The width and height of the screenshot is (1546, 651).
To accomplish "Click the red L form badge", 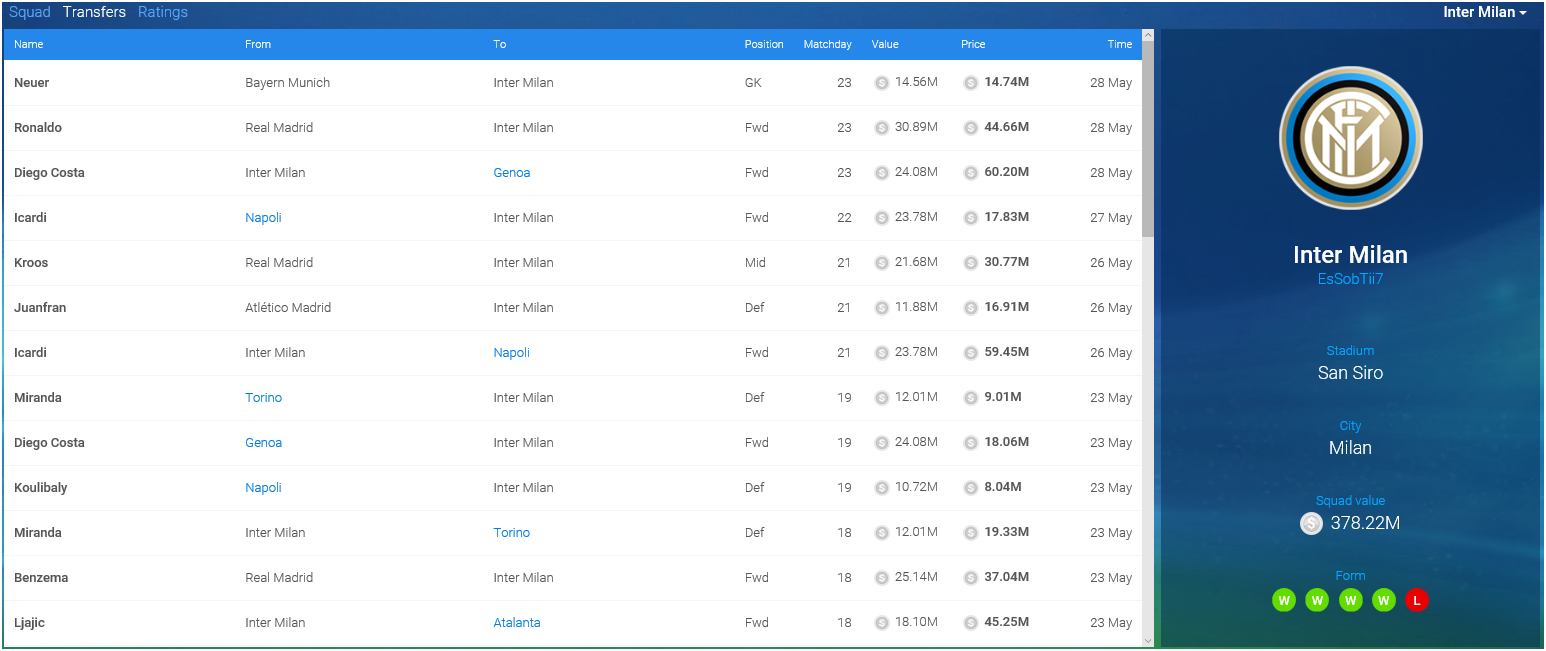I will click(1416, 600).
